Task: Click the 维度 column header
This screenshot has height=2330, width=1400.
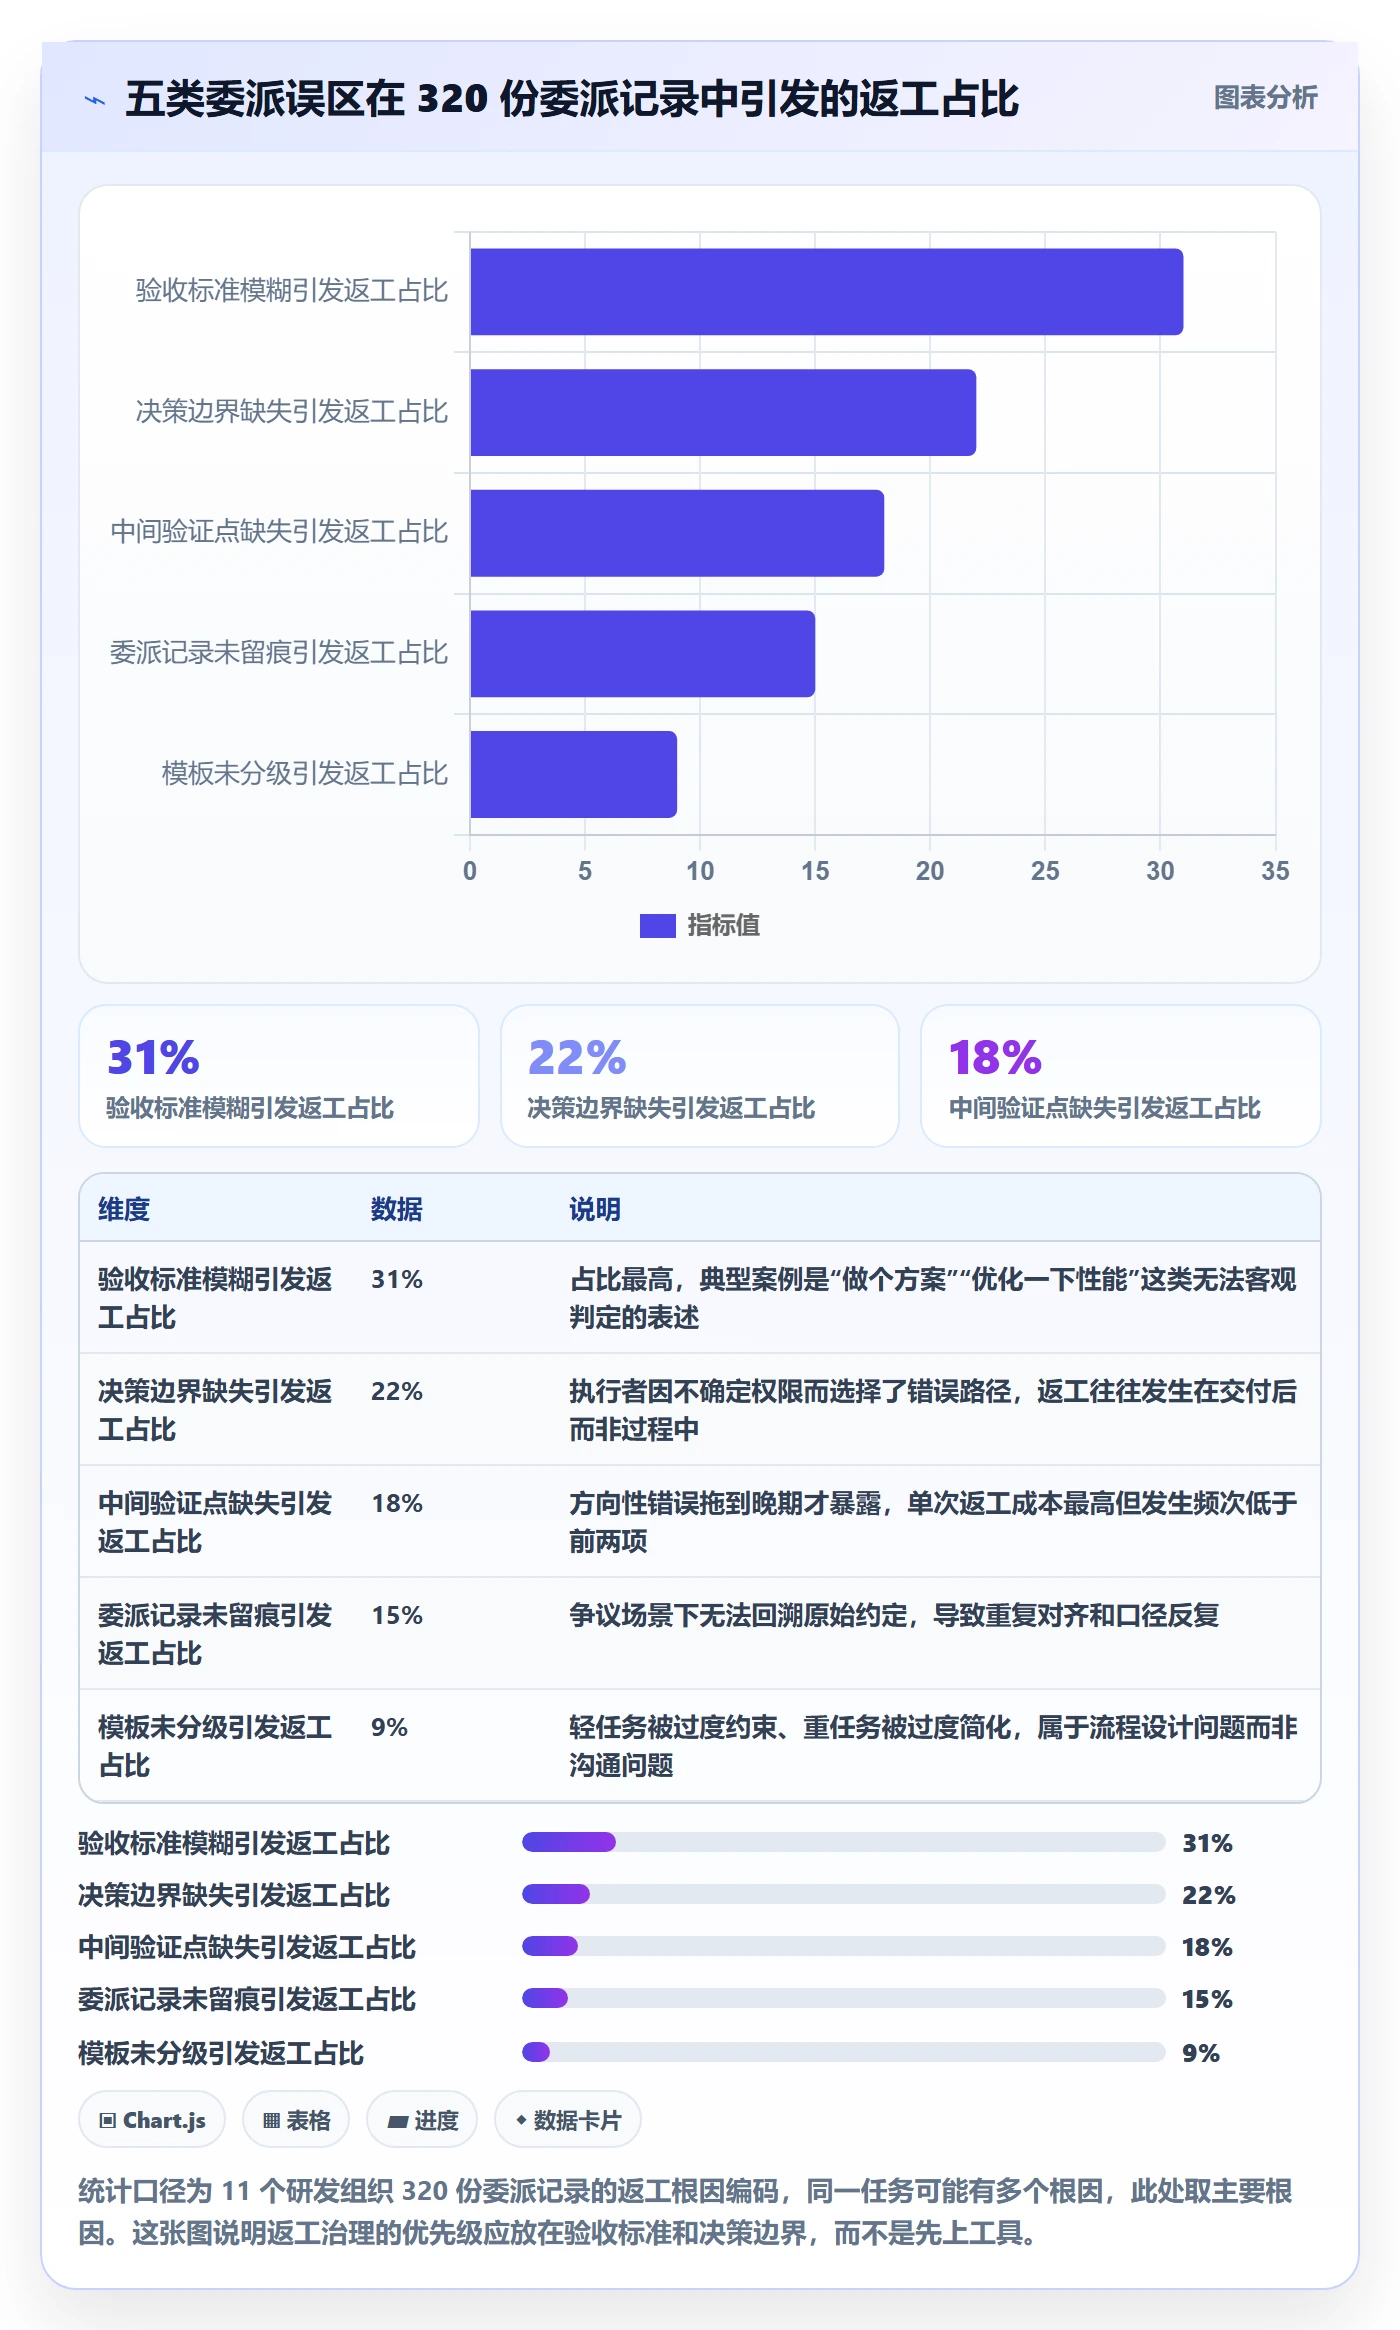Action: [x=124, y=1209]
